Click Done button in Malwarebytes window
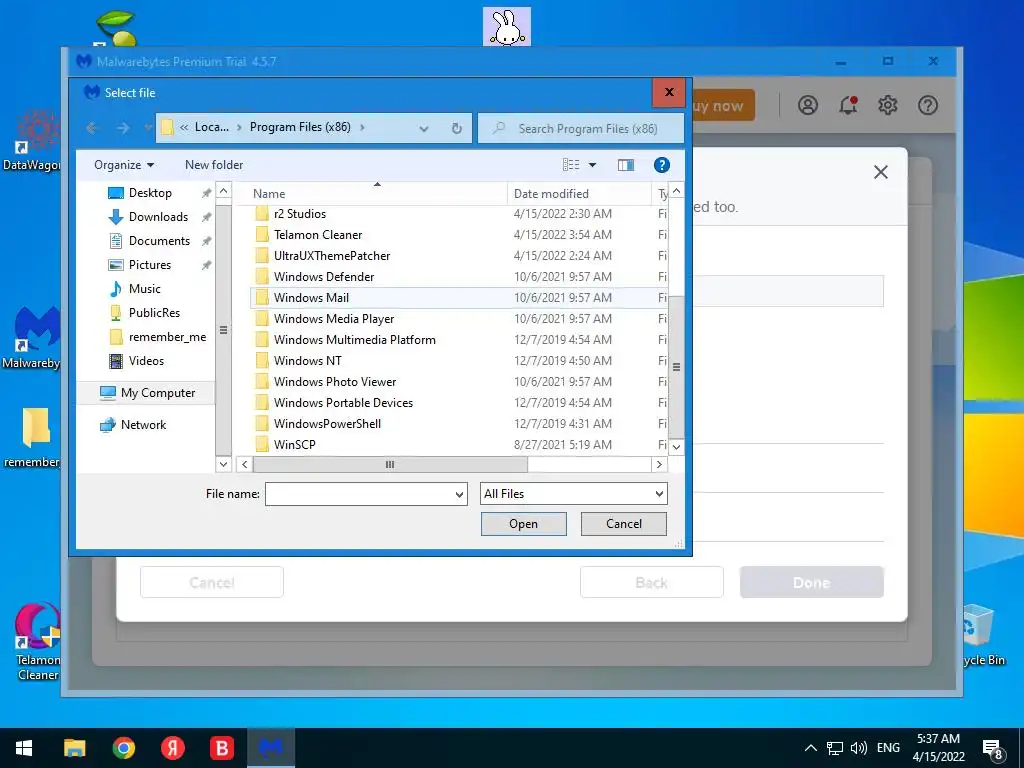The height and width of the screenshot is (768, 1024). click(811, 582)
